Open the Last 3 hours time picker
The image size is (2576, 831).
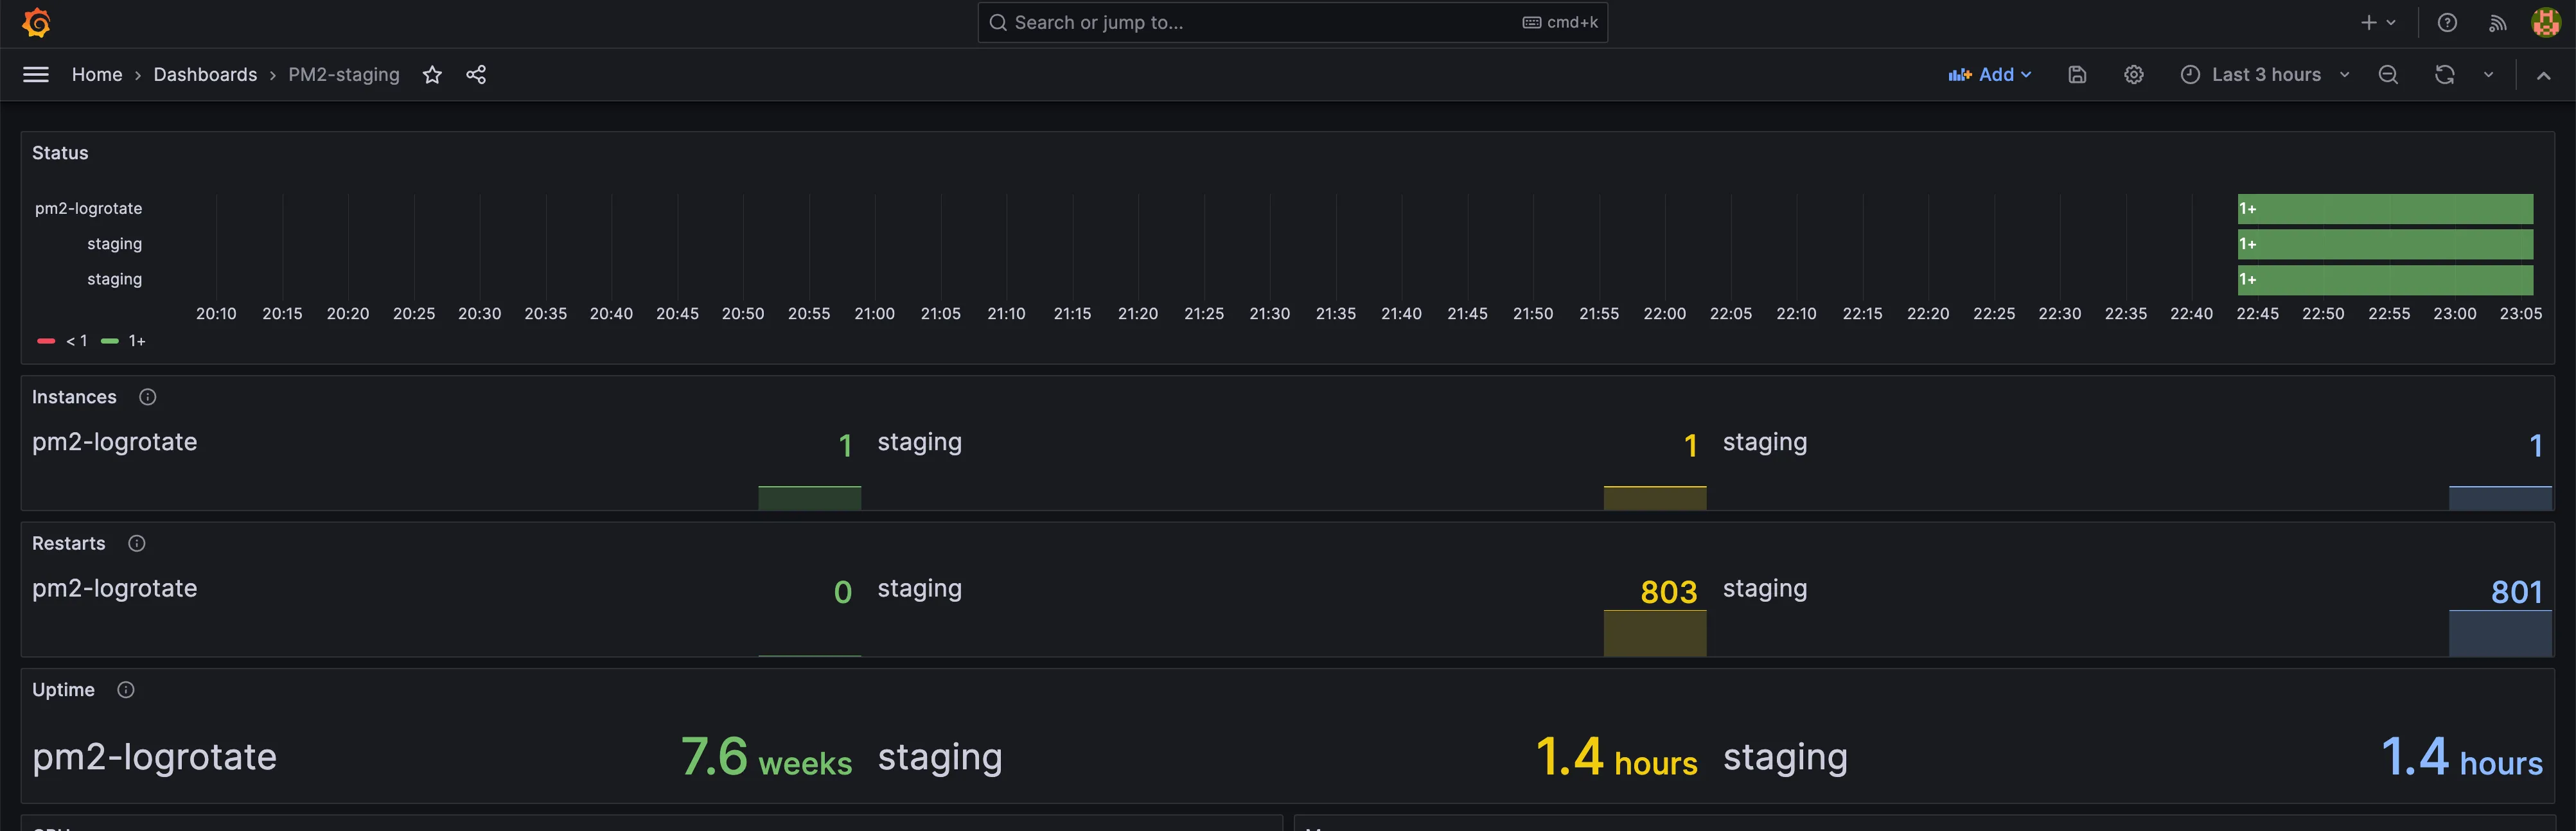(x=2264, y=75)
